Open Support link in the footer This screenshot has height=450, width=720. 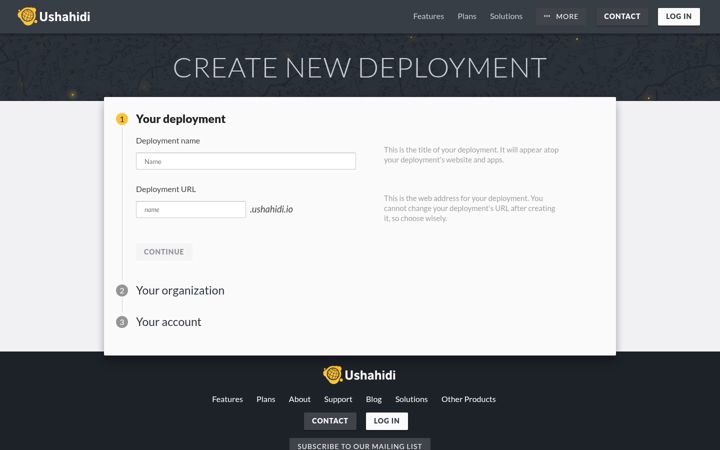(338, 399)
